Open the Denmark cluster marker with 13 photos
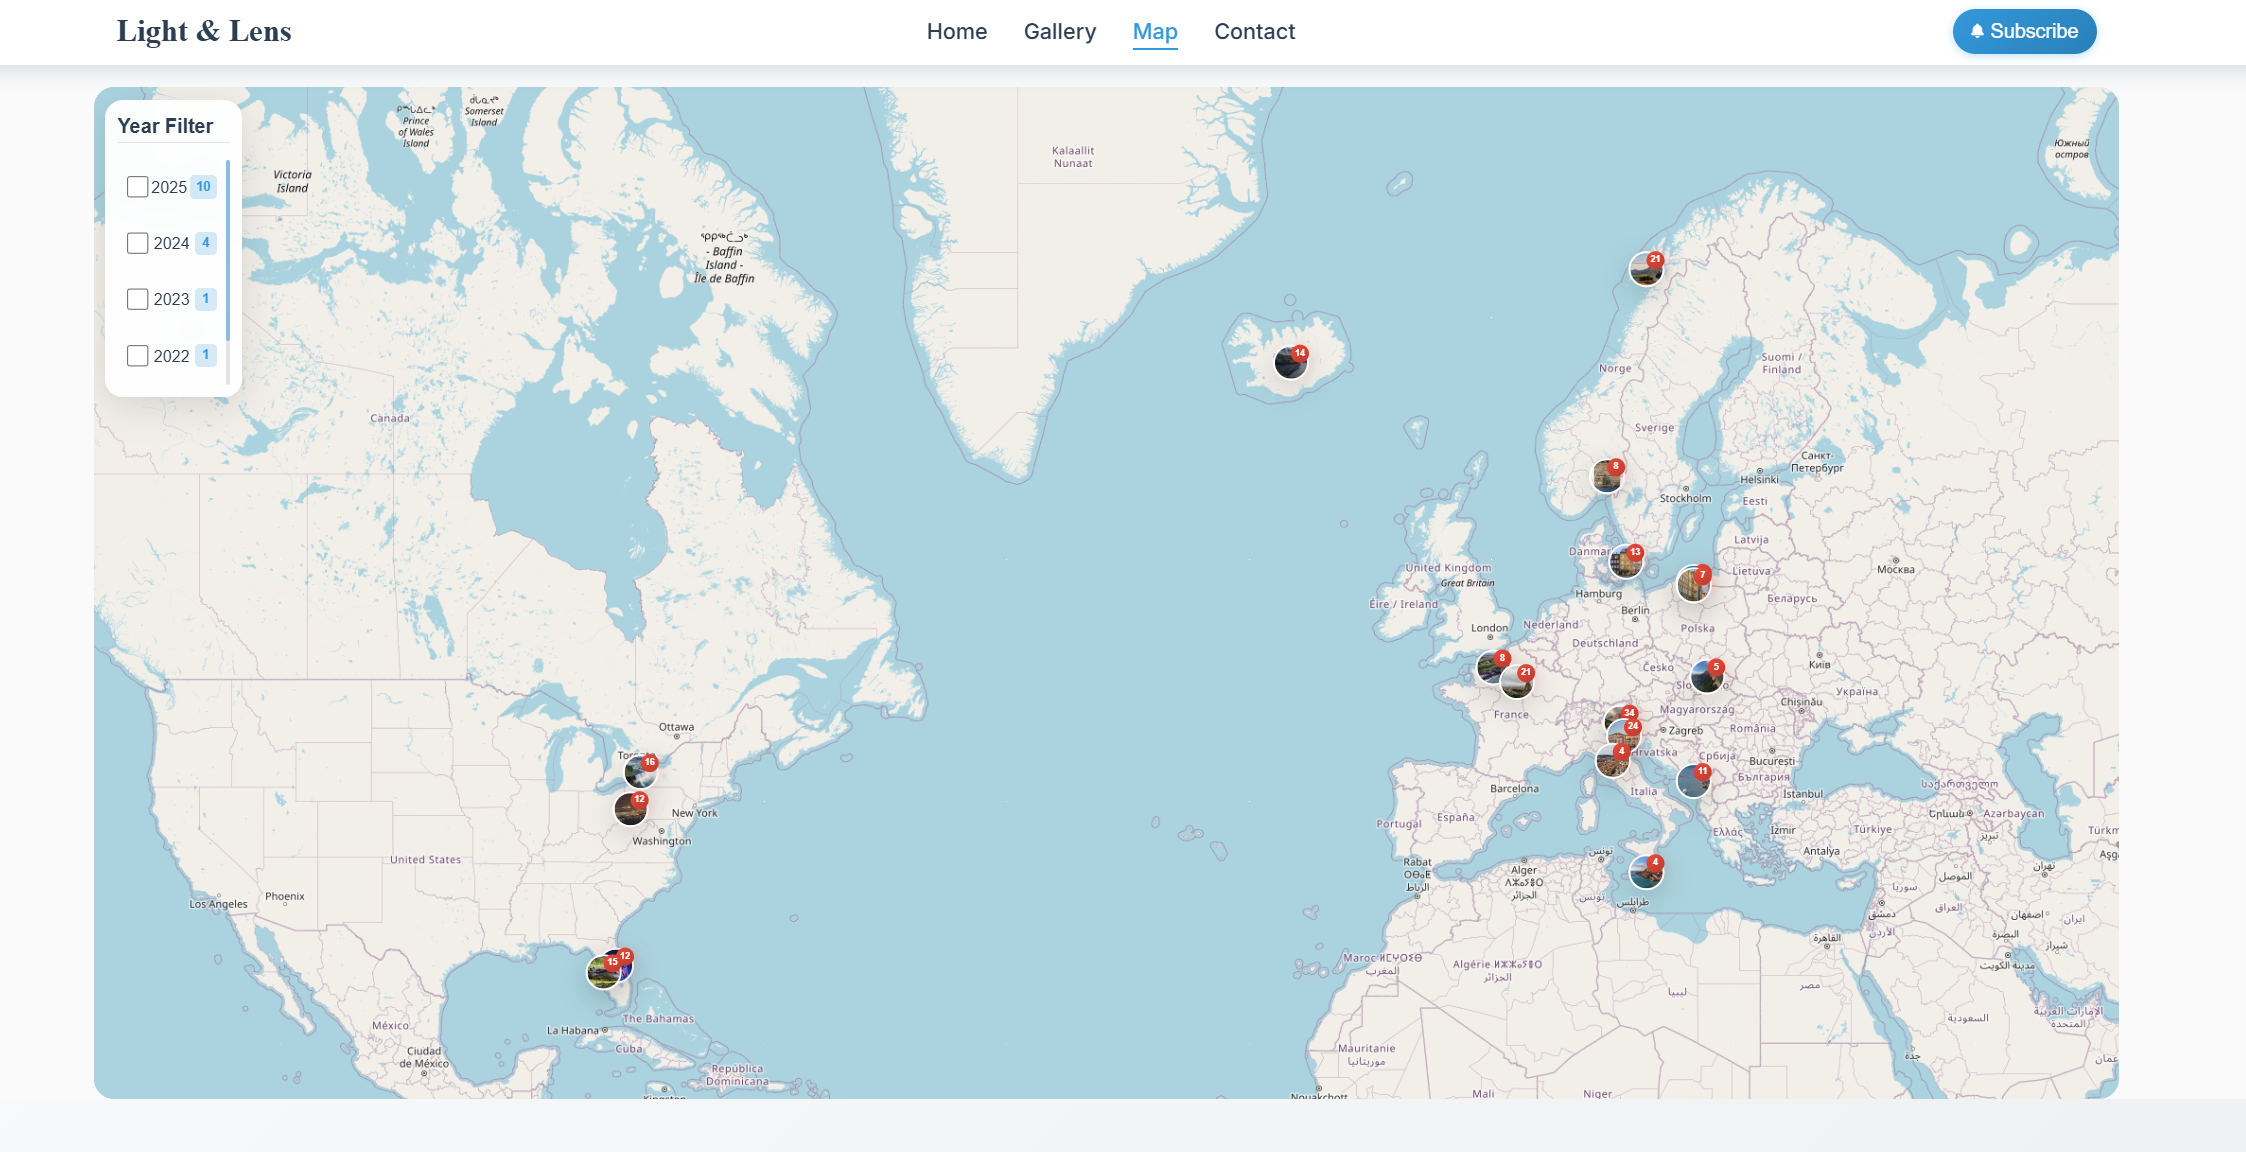The height and width of the screenshot is (1152, 2246). point(1625,562)
